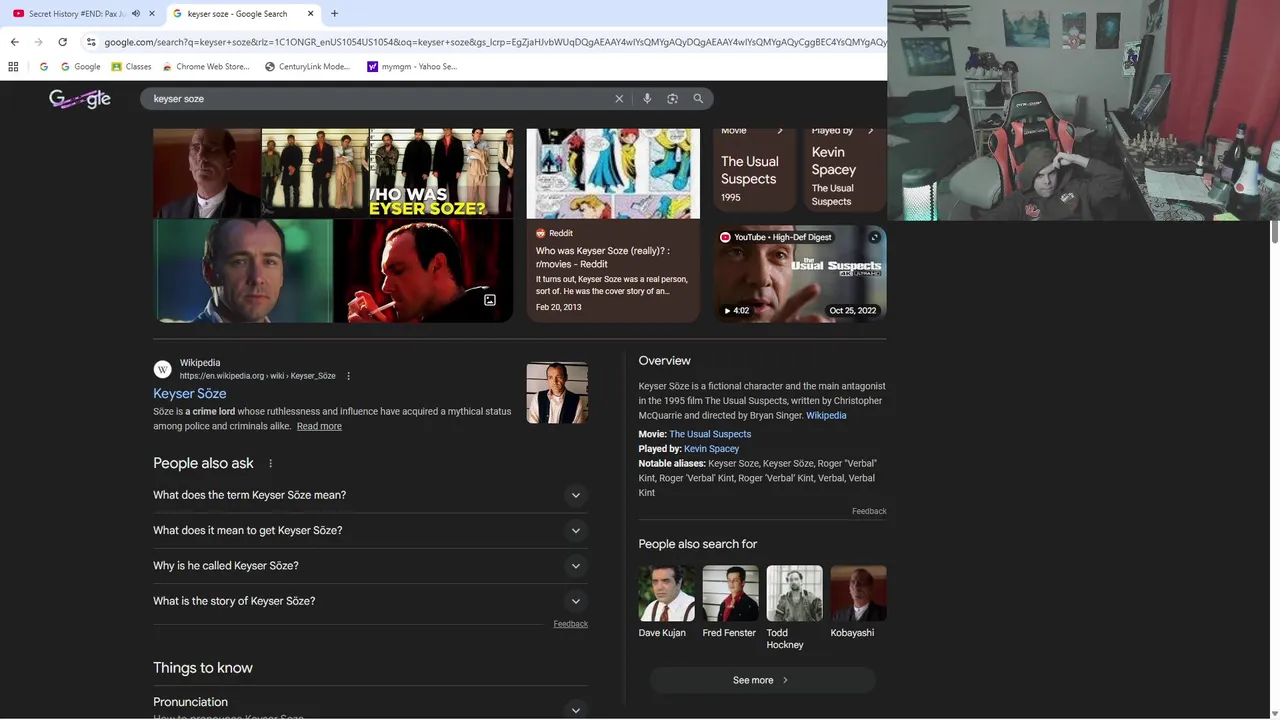Screen dimensions: 1280x720
Task: Expand the YouTube video preview icon
Action: point(874,238)
